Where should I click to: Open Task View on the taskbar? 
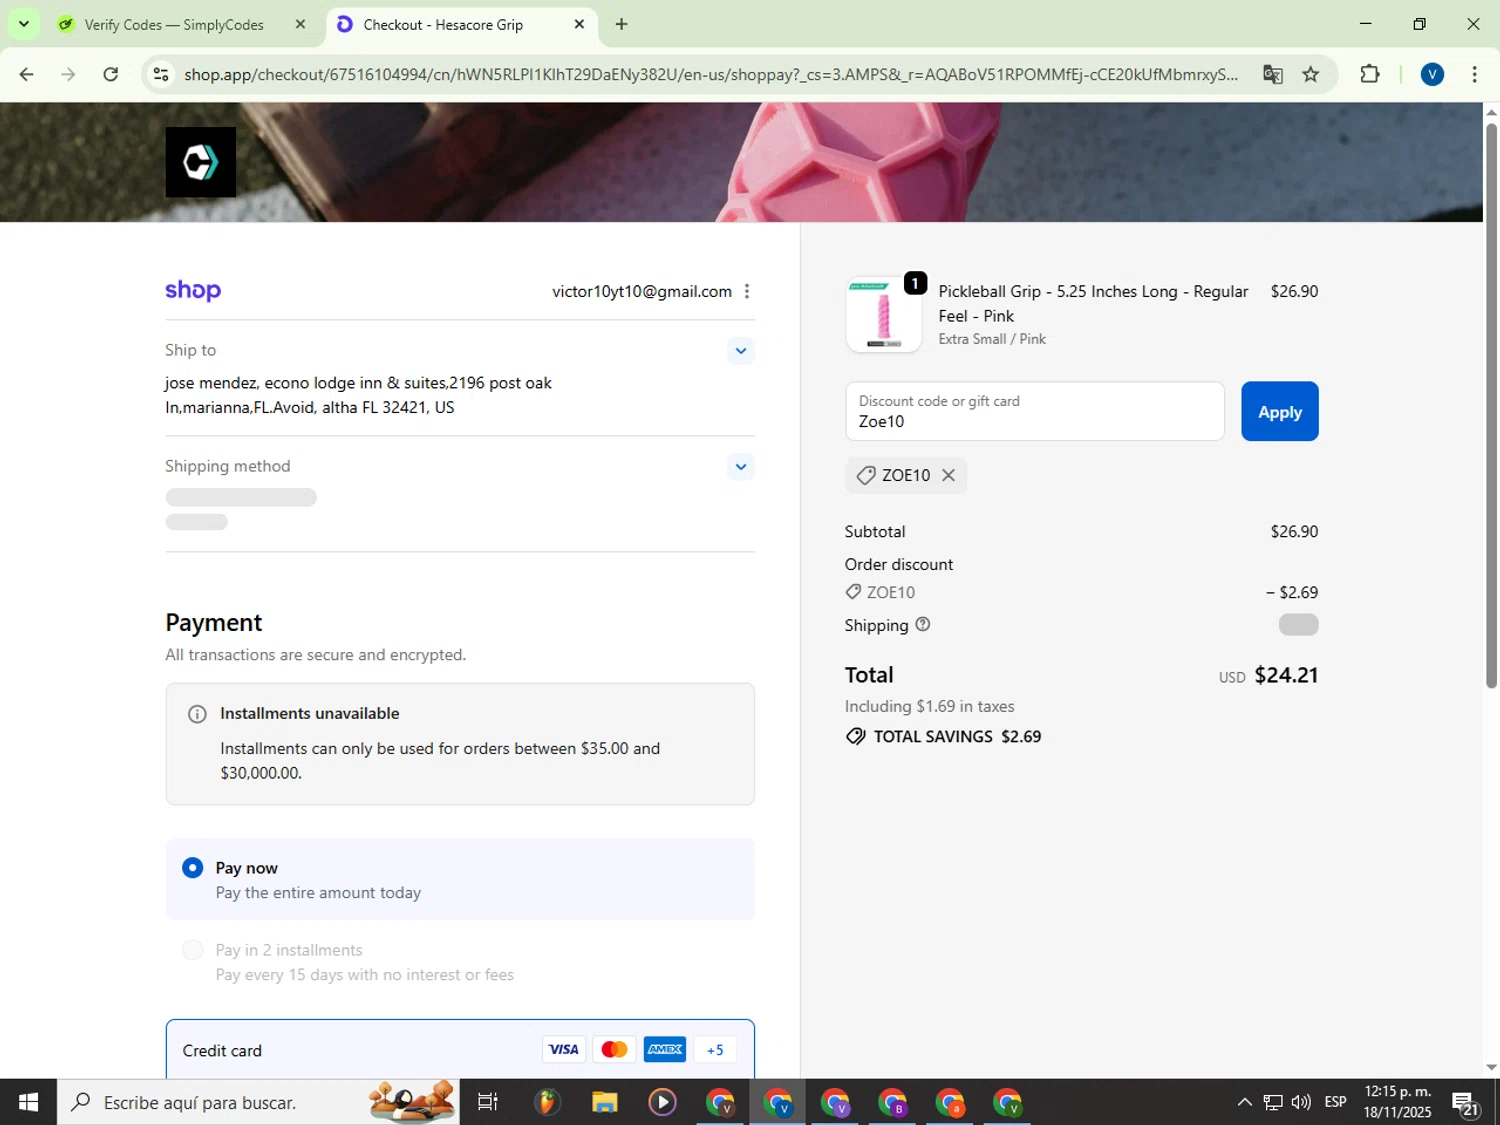488,1102
